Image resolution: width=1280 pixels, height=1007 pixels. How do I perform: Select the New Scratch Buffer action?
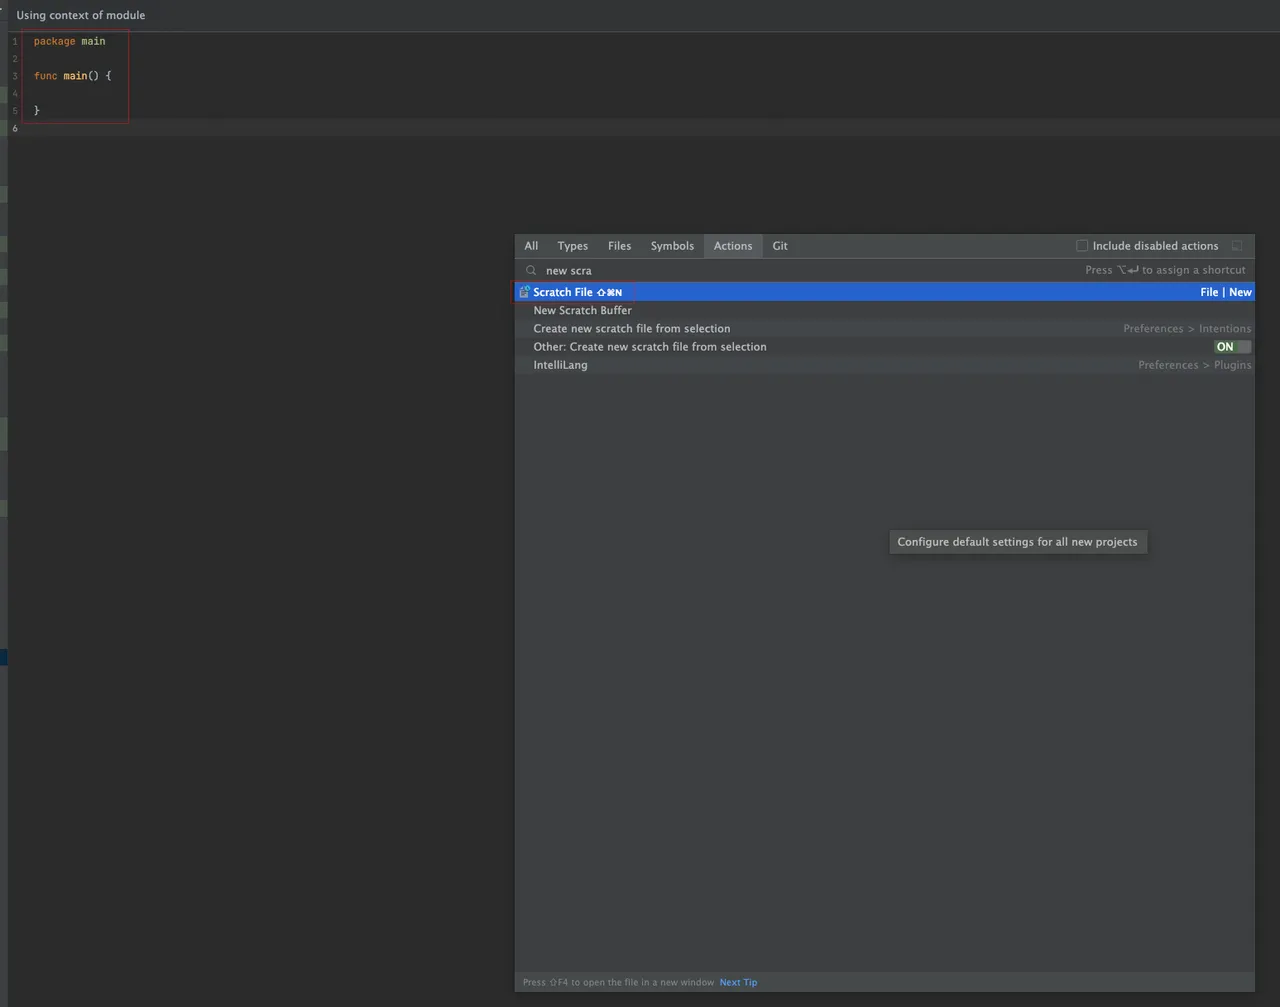[x=884, y=310]
